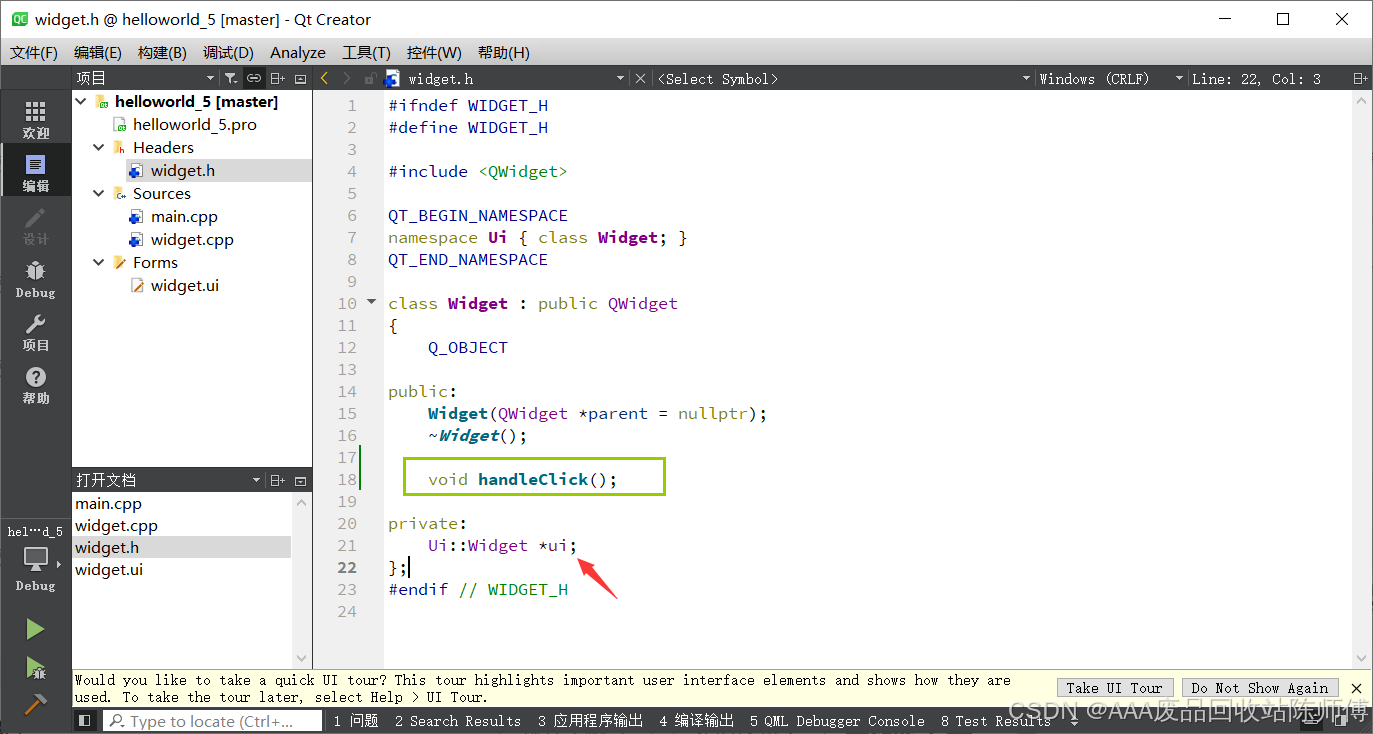Viewport: 1373px width, 734px height.
Task: Toggle synchronize with editor link icon
Action: tap(254, 78)
